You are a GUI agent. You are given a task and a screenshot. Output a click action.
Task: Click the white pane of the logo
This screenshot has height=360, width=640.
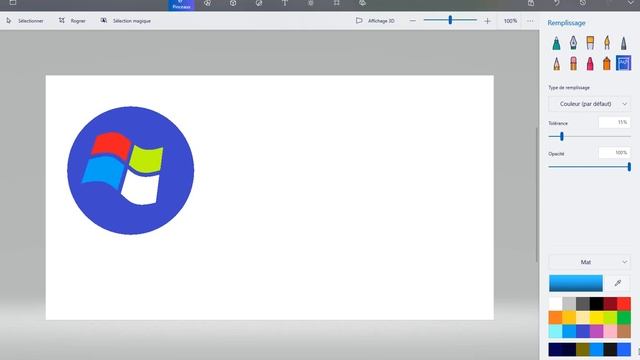click(x=141, y=188)
